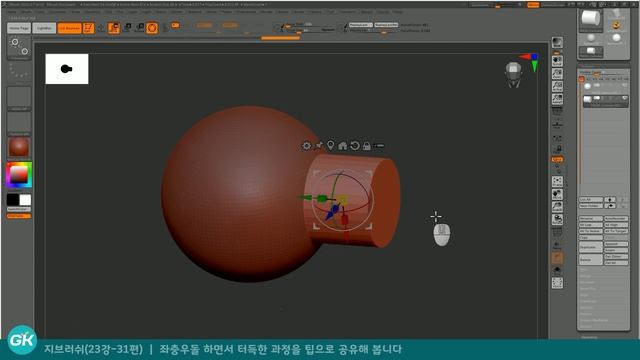640x360 pixels.
Task: Expand the Merge section in Subtool panel
Action: [x=585, y=276]
